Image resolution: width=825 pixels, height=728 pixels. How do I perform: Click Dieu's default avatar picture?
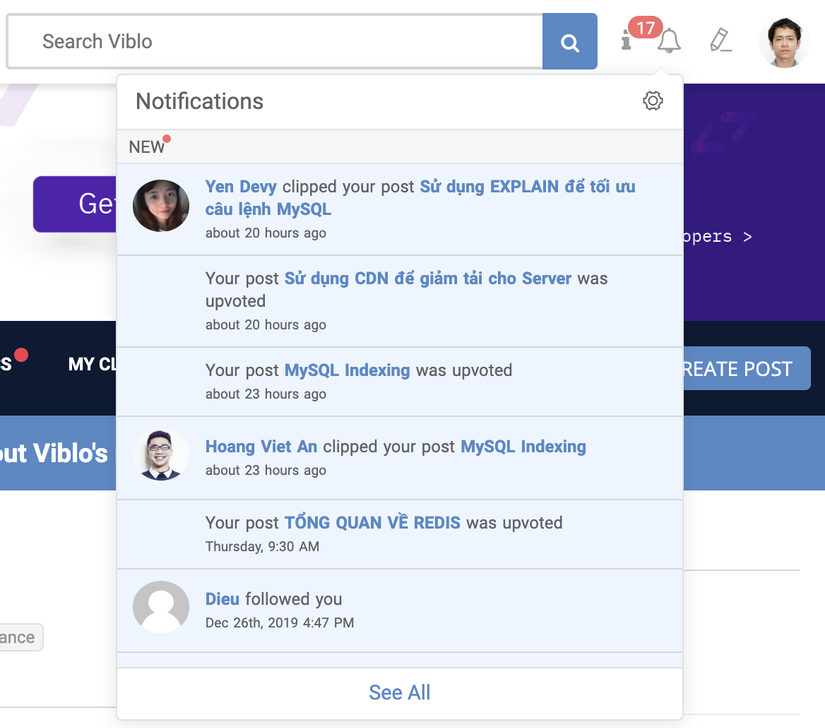161,607
